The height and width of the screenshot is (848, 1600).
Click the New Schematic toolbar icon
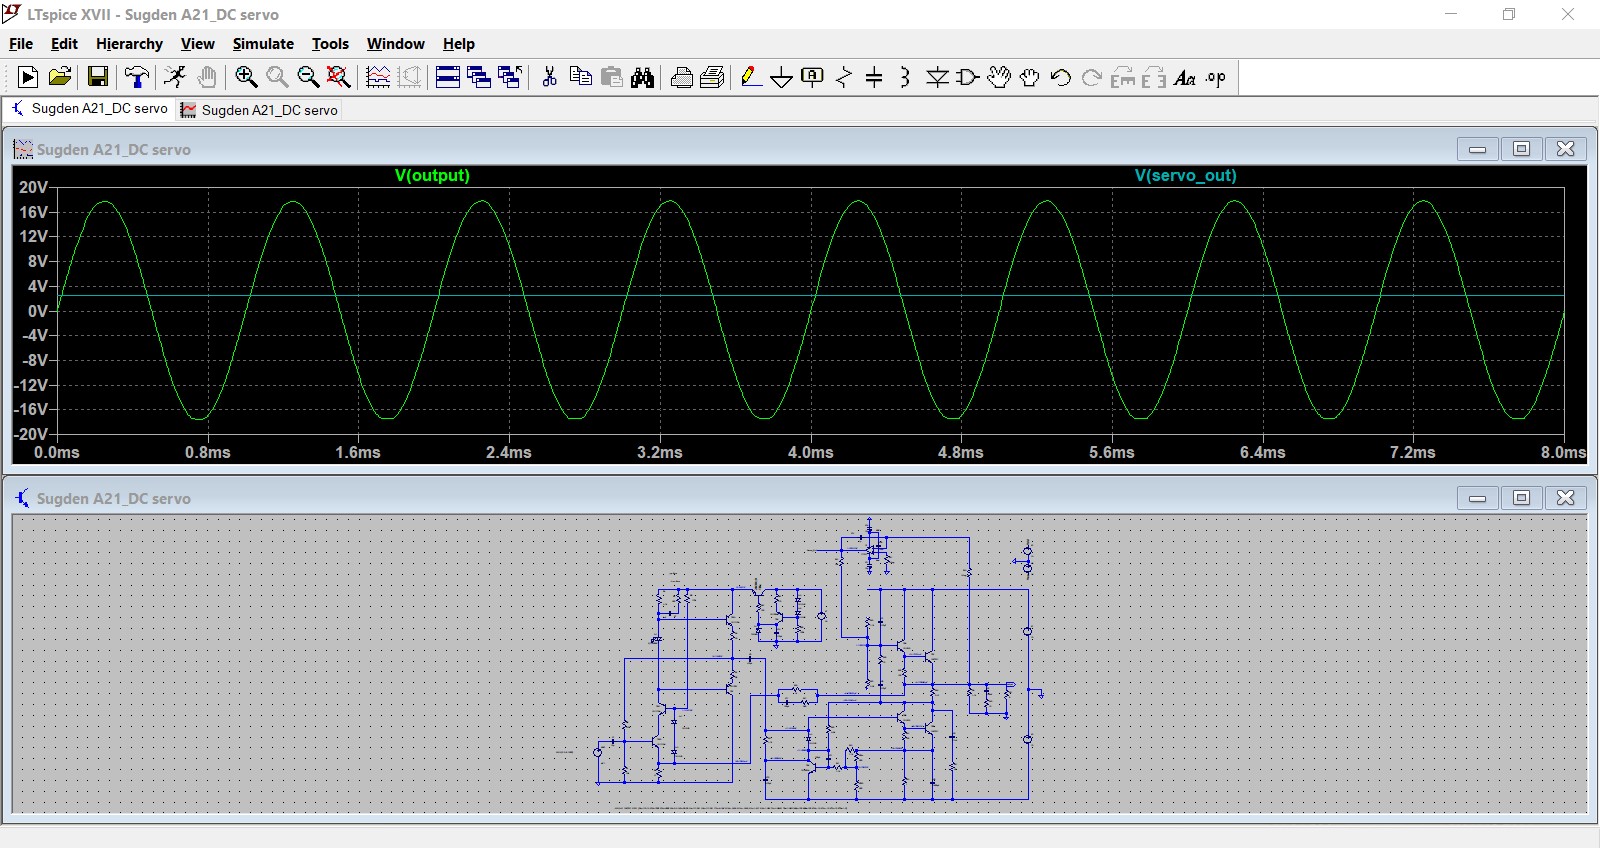(28, 77)
